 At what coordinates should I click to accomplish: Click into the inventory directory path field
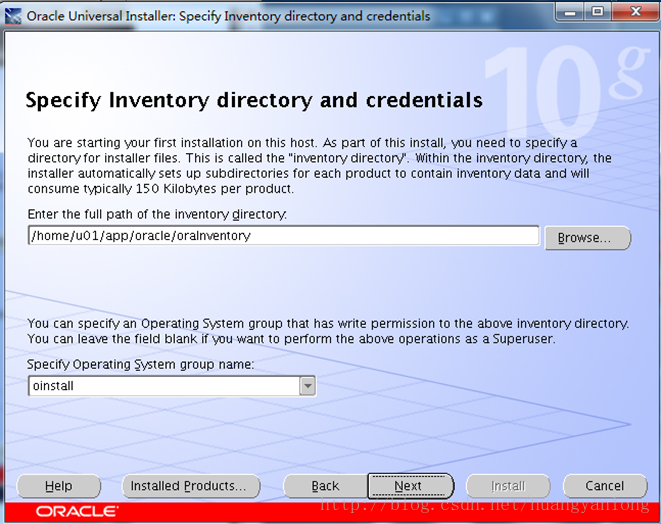[283, 235]
